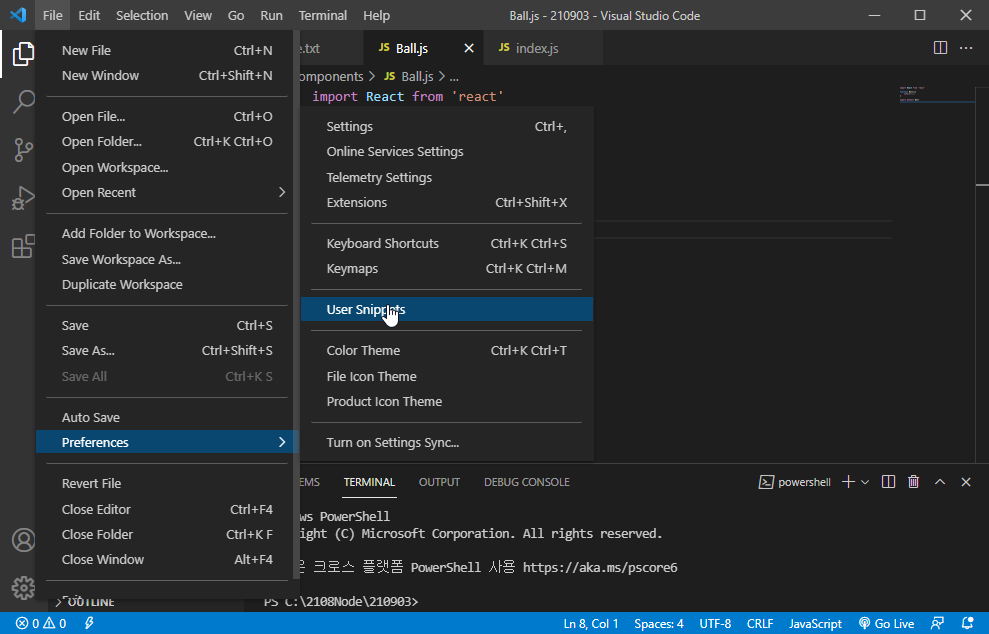Click the code minimap
This screenshot has height=634, width=989.
coord(937,95)
